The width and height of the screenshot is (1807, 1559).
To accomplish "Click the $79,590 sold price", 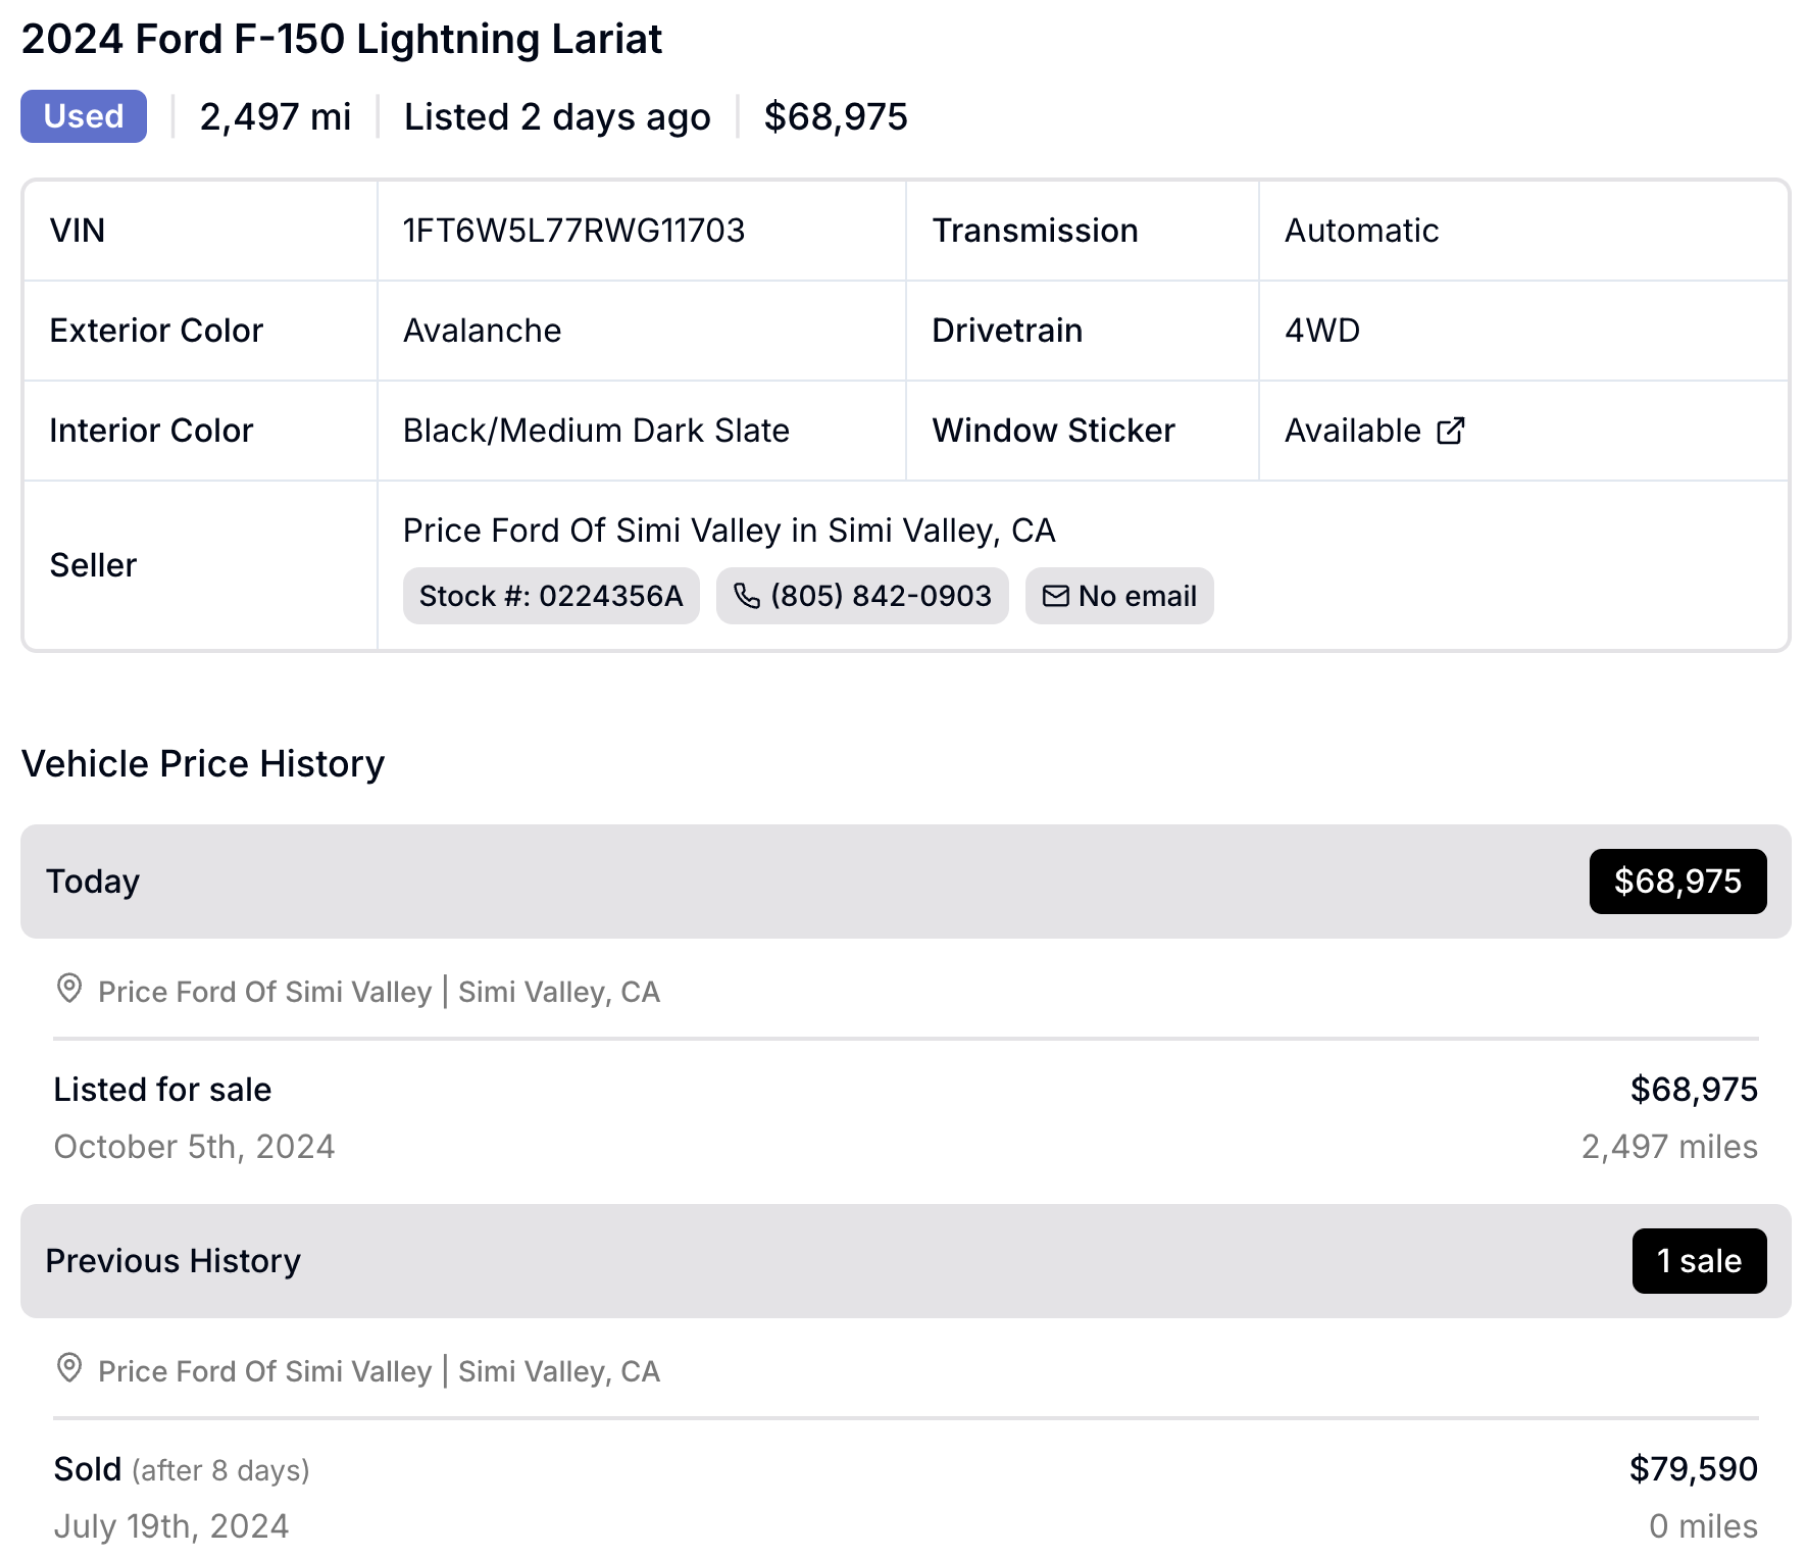I will (1693, 1469).
